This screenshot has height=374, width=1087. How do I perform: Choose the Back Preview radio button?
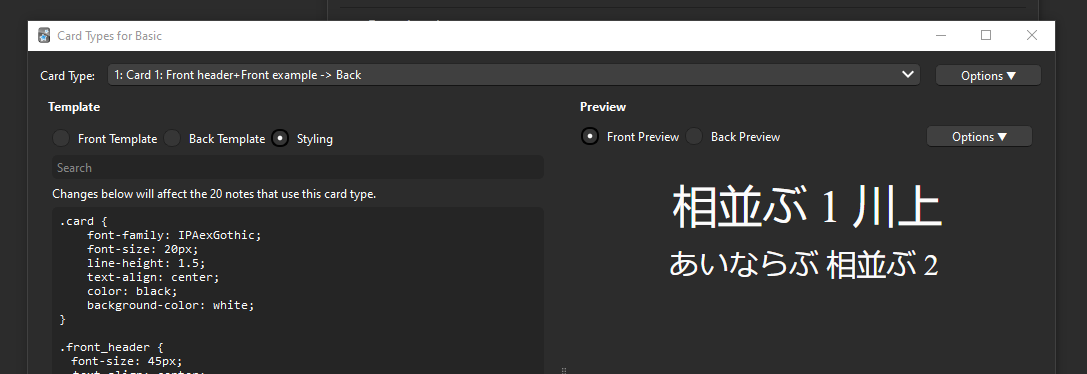(x=694, y=137)
